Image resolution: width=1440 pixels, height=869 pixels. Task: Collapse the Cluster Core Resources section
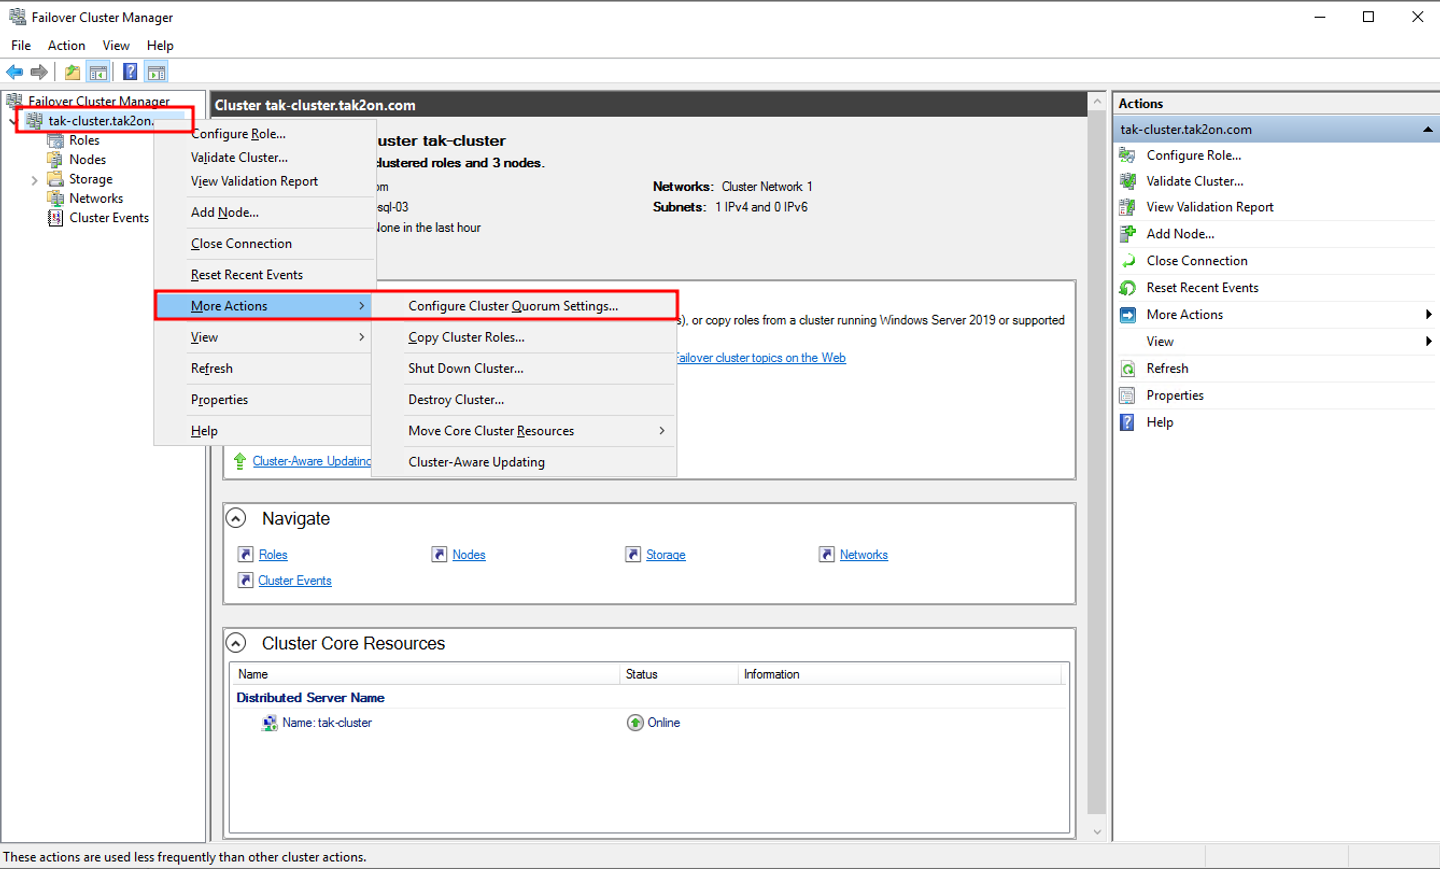[x=236, y=643]
